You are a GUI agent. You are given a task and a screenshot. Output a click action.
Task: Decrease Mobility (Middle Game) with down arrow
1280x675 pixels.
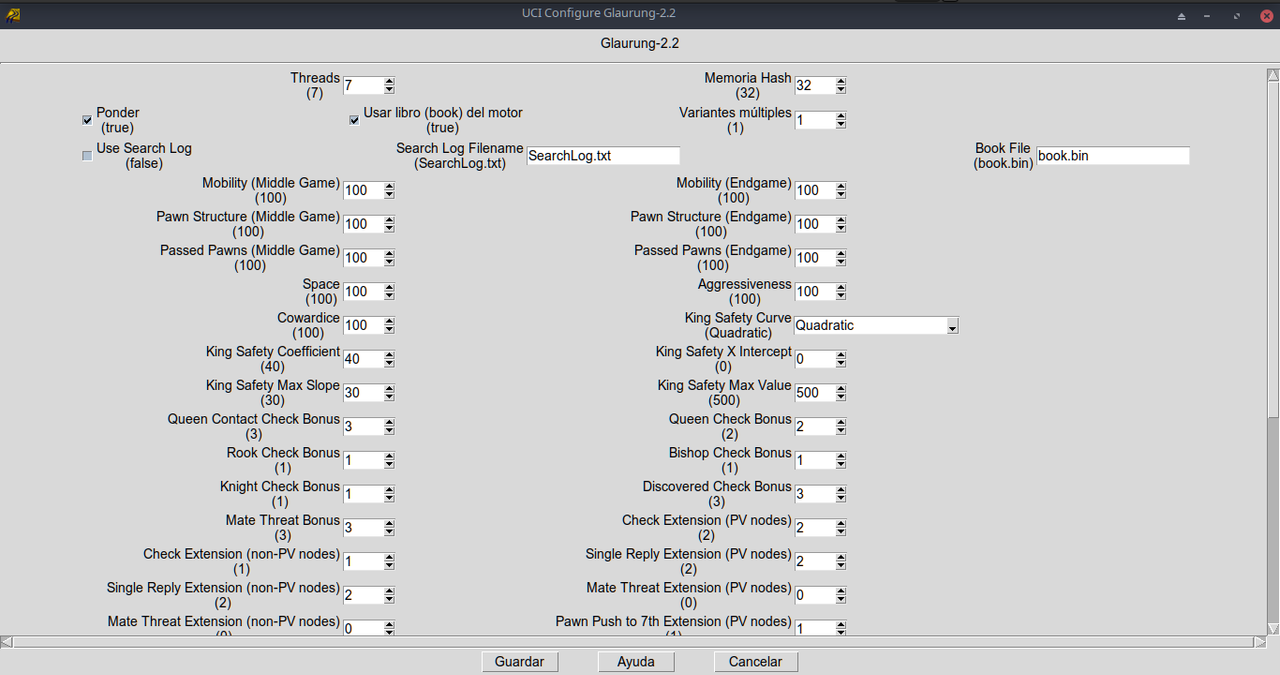pyautogui.click(x=390, y=195)
